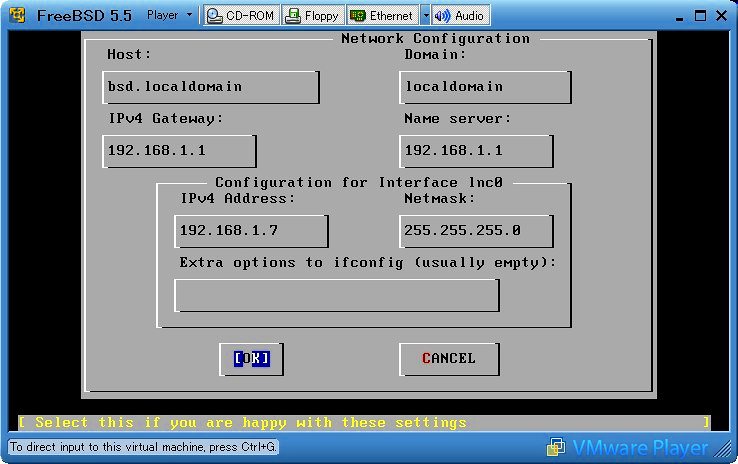Toggle the CD-ROM device button
The width and height of the screenshot is (738, 464).
241,15
